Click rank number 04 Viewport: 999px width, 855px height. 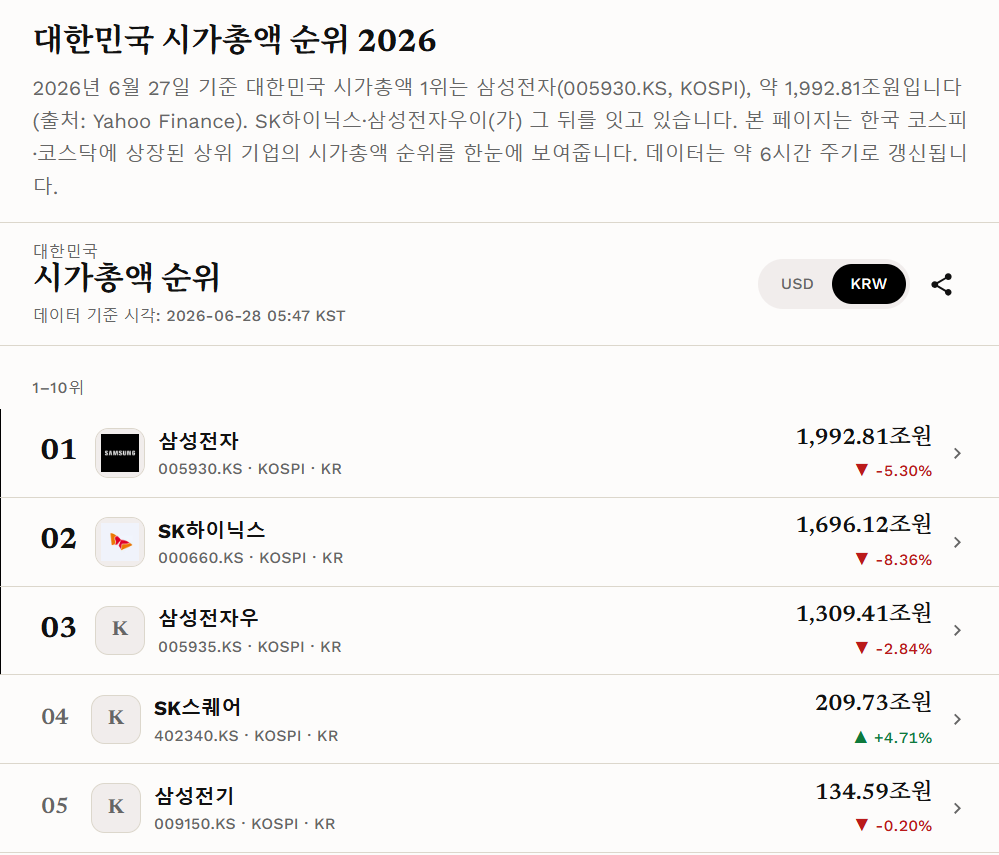(55, 717)
